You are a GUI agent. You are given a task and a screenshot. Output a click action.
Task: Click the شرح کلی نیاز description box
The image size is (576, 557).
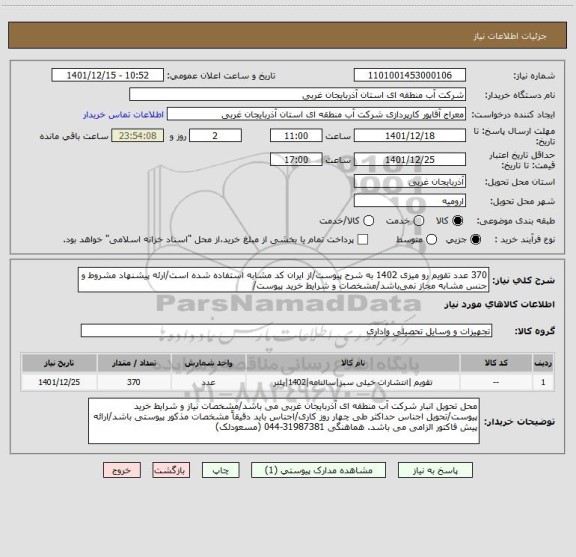(284, 280)
